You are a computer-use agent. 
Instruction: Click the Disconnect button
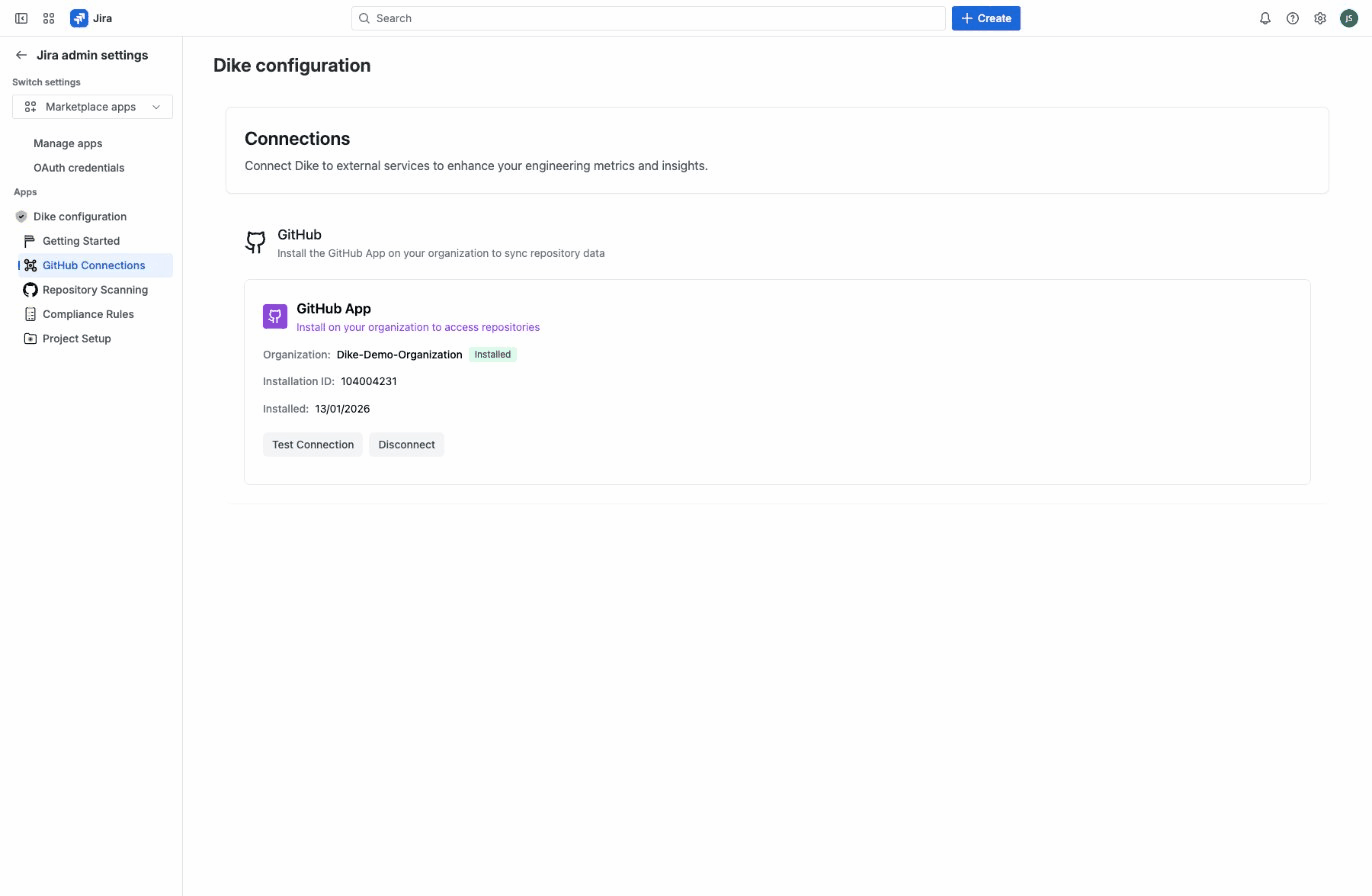coord(406,444)
